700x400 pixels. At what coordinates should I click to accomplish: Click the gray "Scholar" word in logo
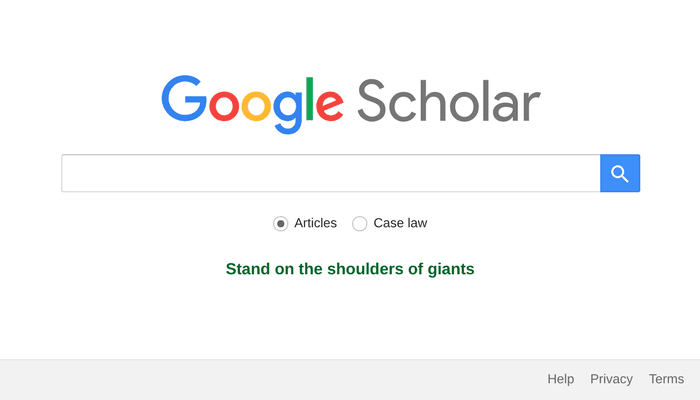448,102
